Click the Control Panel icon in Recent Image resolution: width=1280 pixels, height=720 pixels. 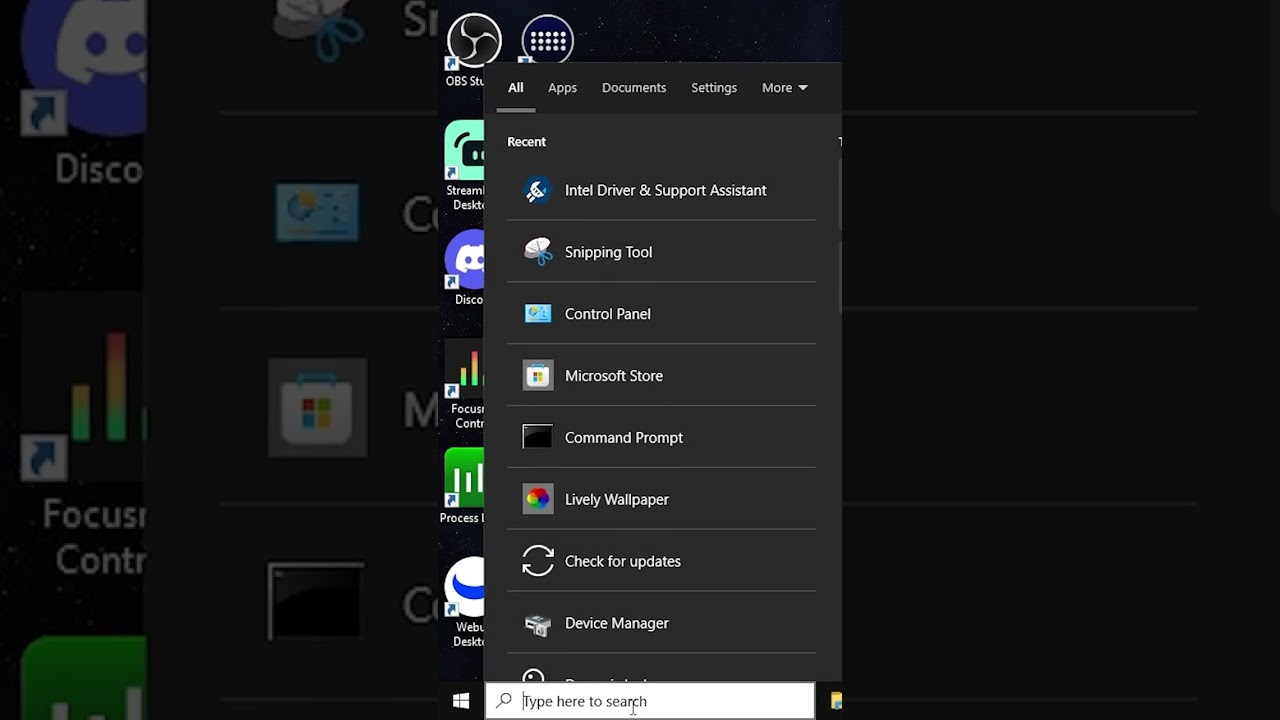pyautogui.click(x=538, y=314)
